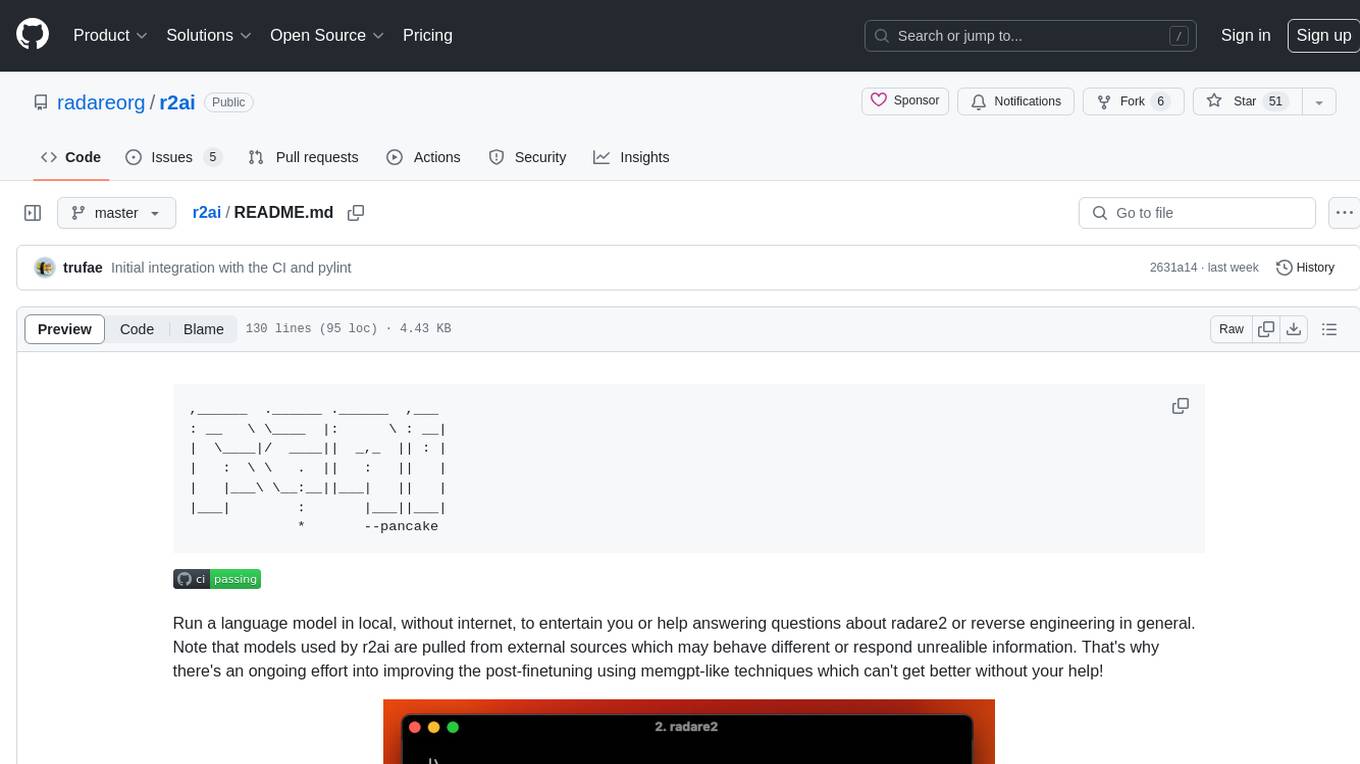Open the radare2 terminal screenshot image
The image size is (1360, 764).
click(x=689, y=731)
